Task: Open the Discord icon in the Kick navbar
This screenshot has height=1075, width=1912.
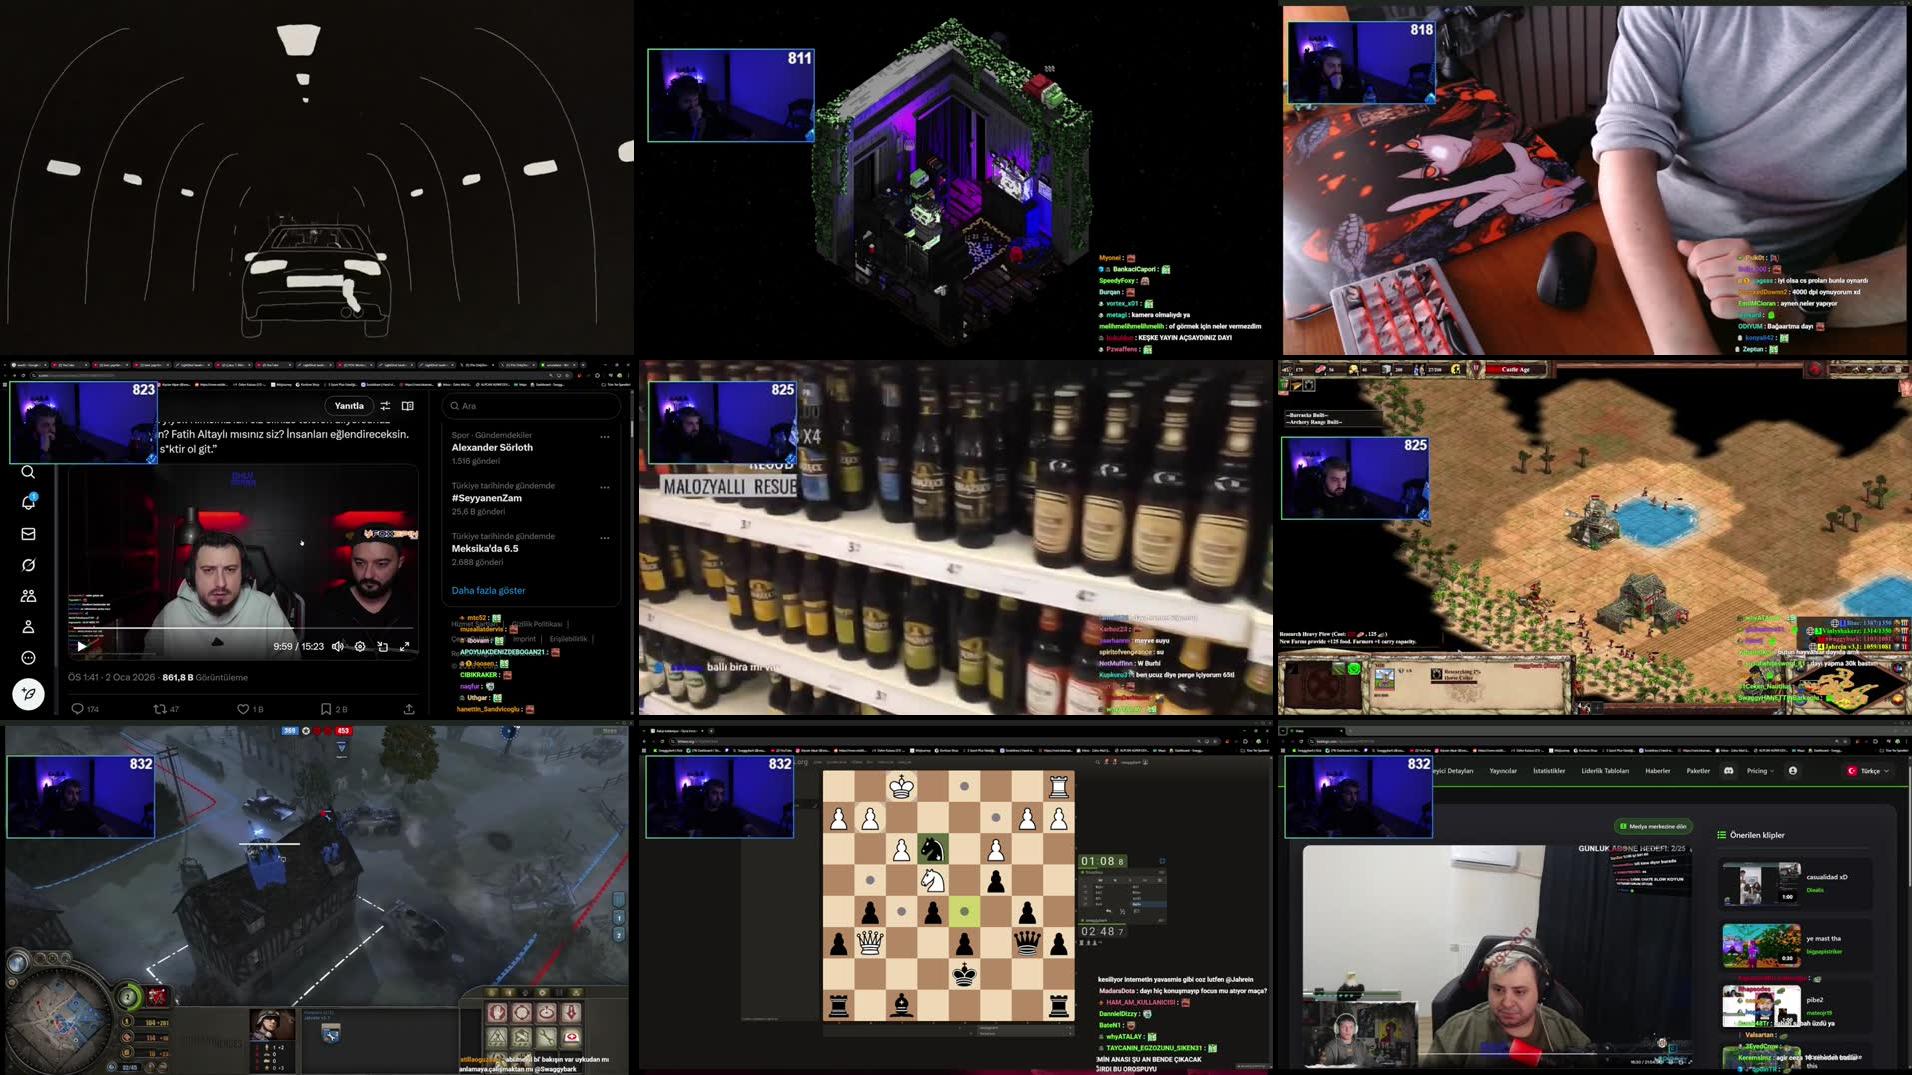Action: click(x=1728, y=771)
